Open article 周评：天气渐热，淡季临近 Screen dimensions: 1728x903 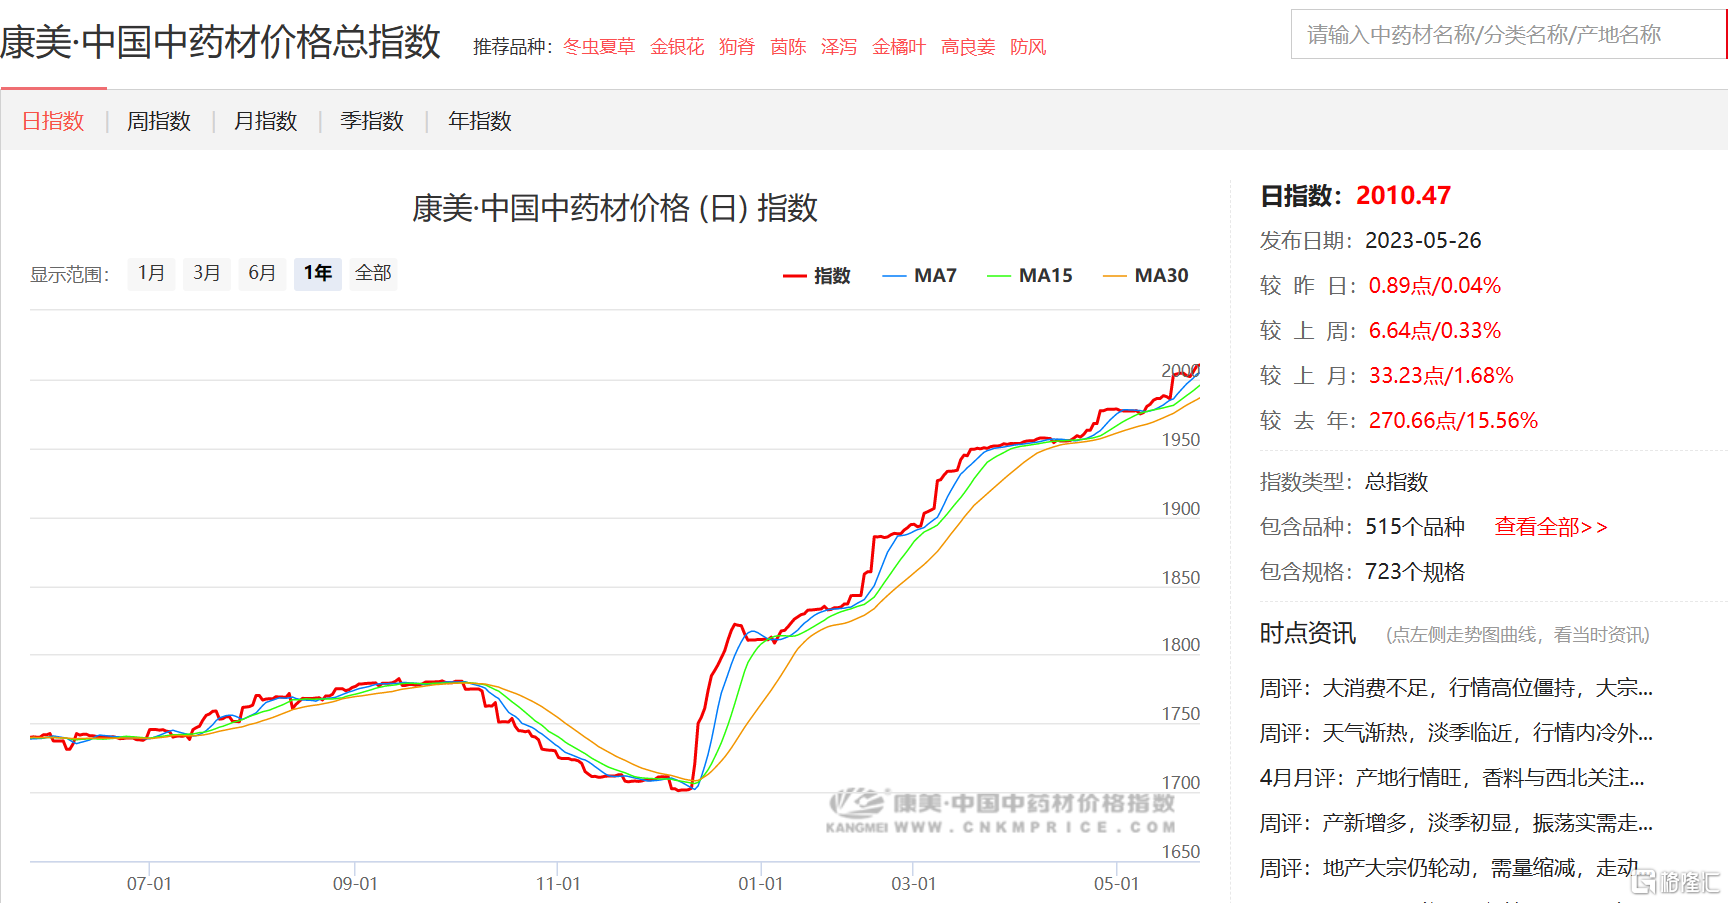pos(1456,733)
